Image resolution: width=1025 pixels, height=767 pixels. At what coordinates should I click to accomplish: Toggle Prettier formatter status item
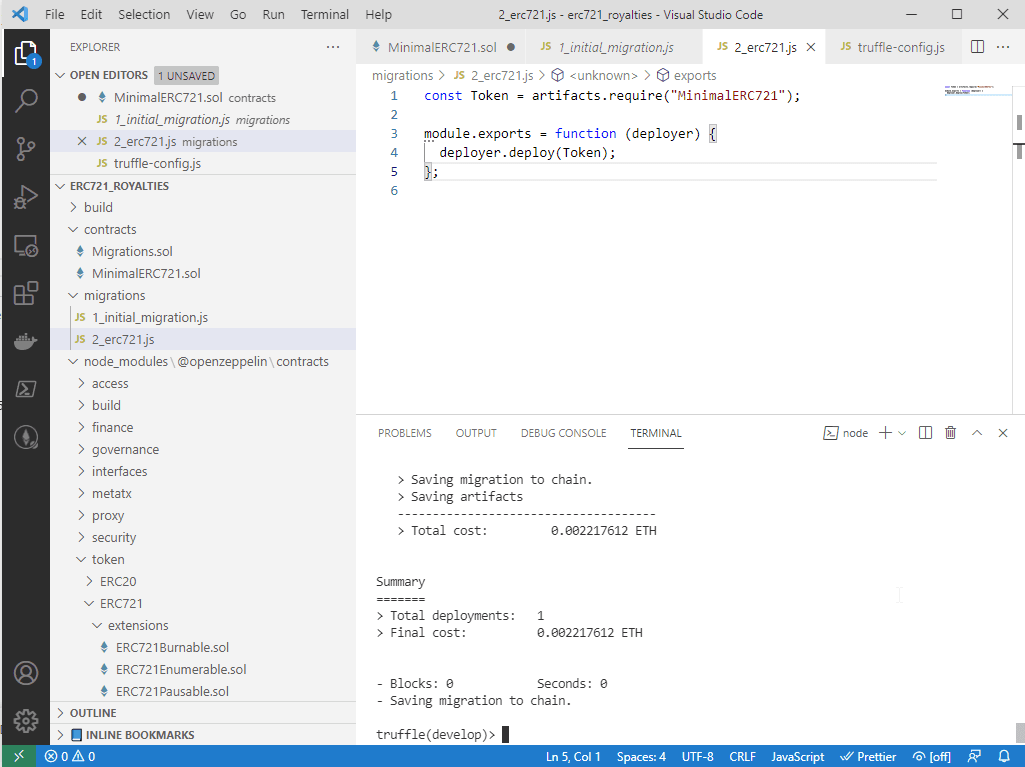[868, 757]
